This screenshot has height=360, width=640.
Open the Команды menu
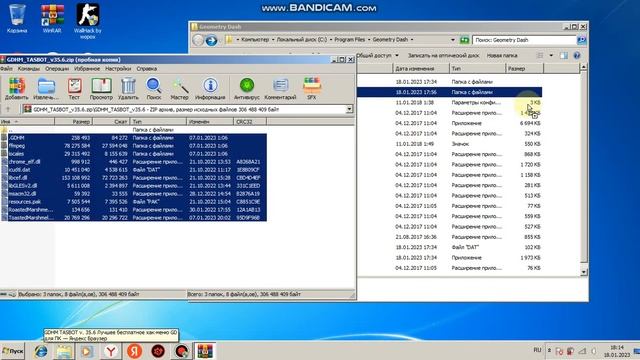point(29,69)
